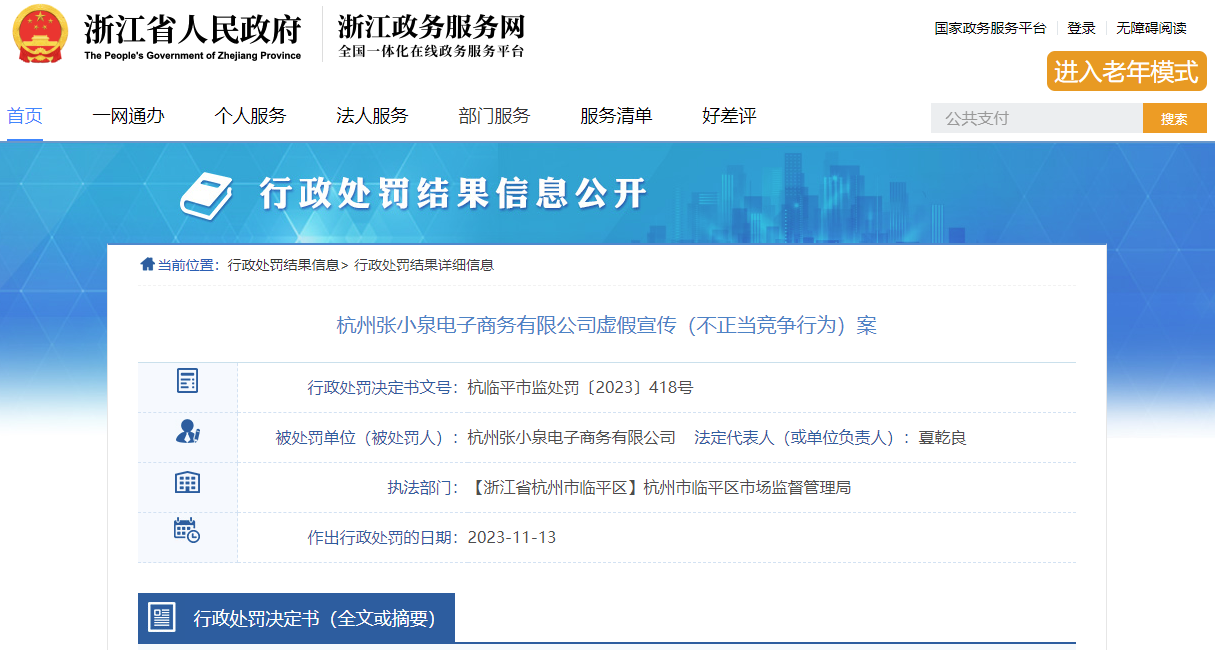Click the book icon in the banner
Screen dimensions: 1215x650
(x=207, y=195)
